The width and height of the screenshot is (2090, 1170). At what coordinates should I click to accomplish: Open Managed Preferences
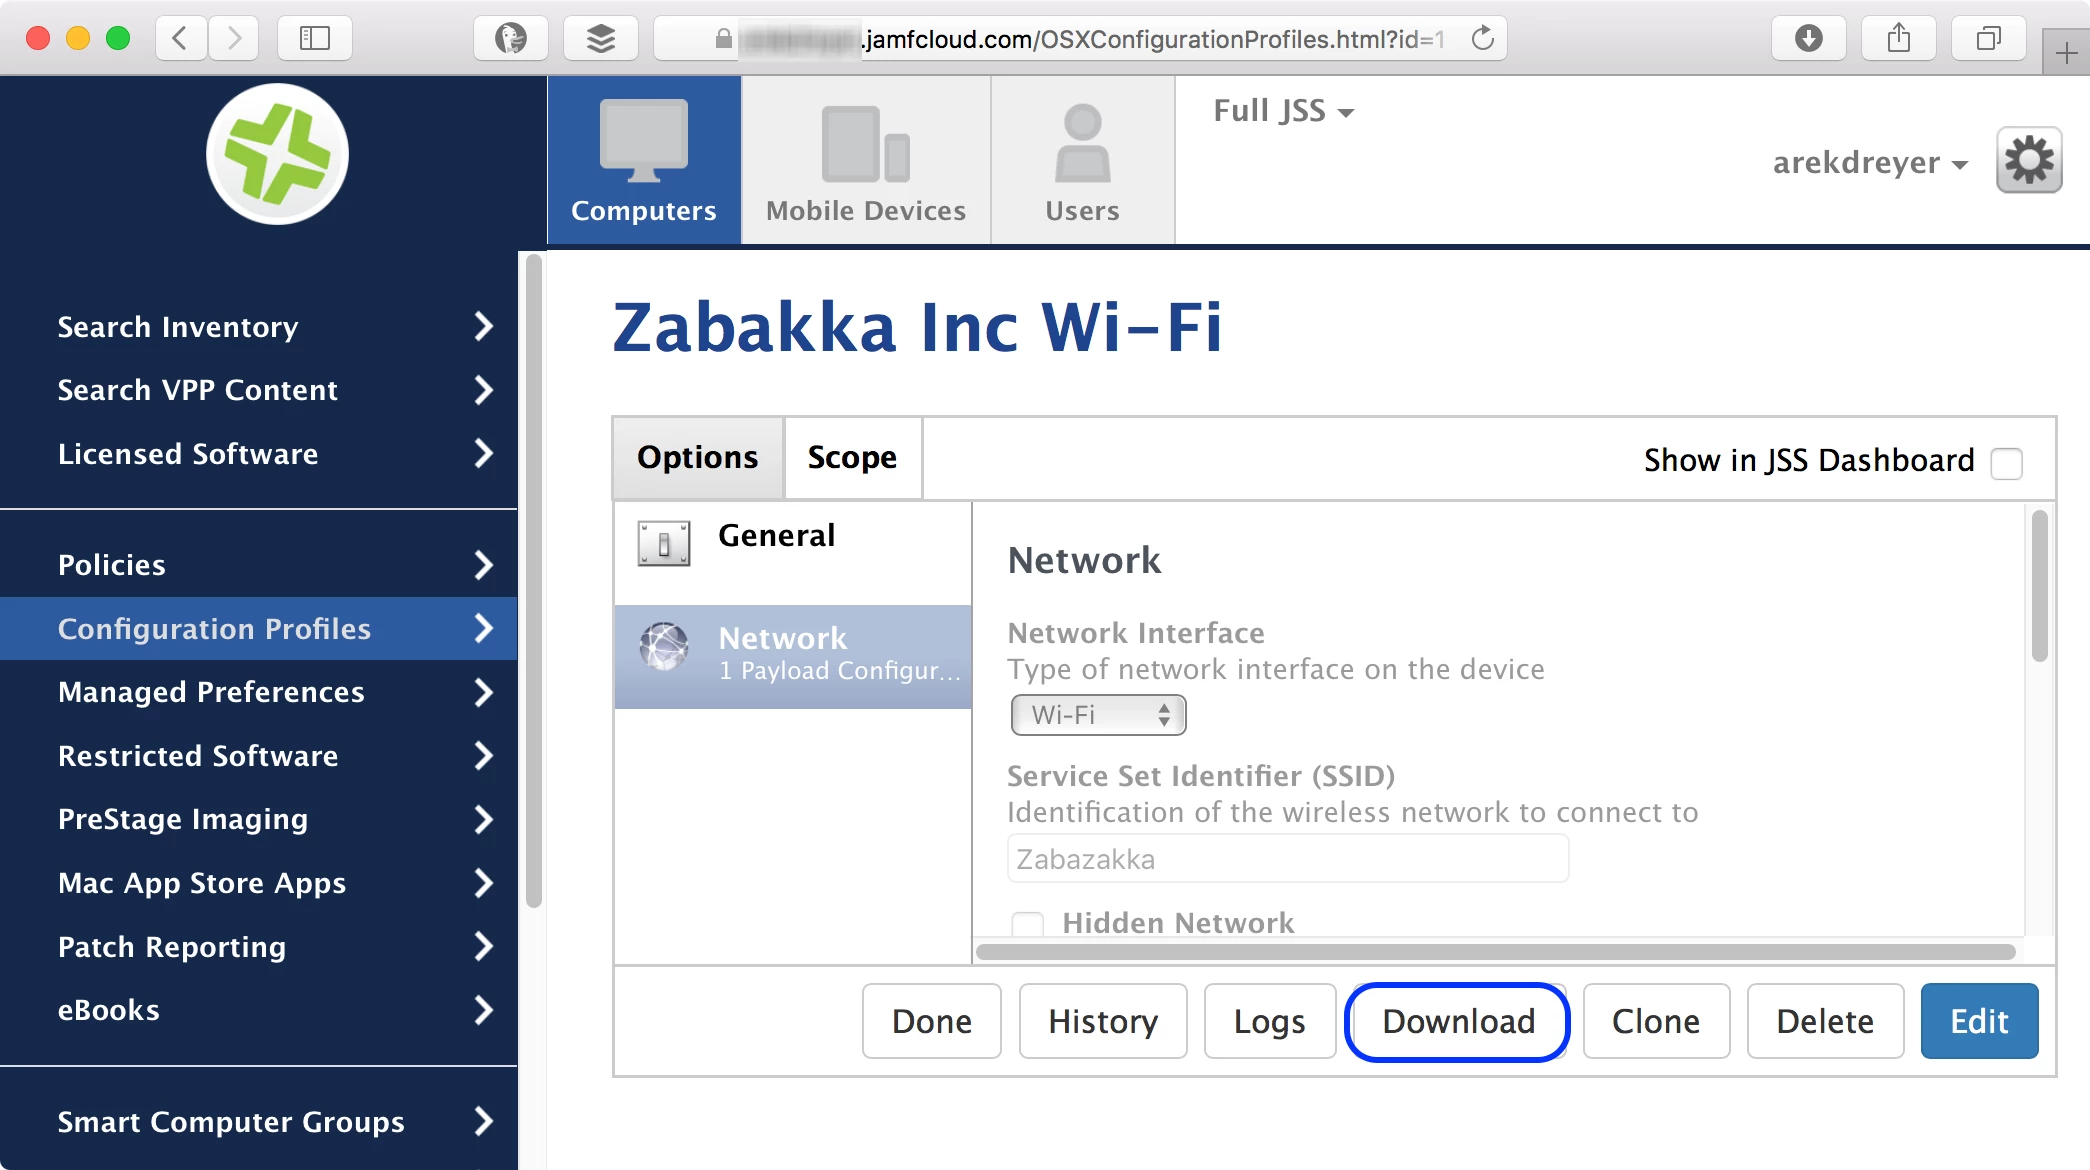pyautogui.click(x=259, y=692)
